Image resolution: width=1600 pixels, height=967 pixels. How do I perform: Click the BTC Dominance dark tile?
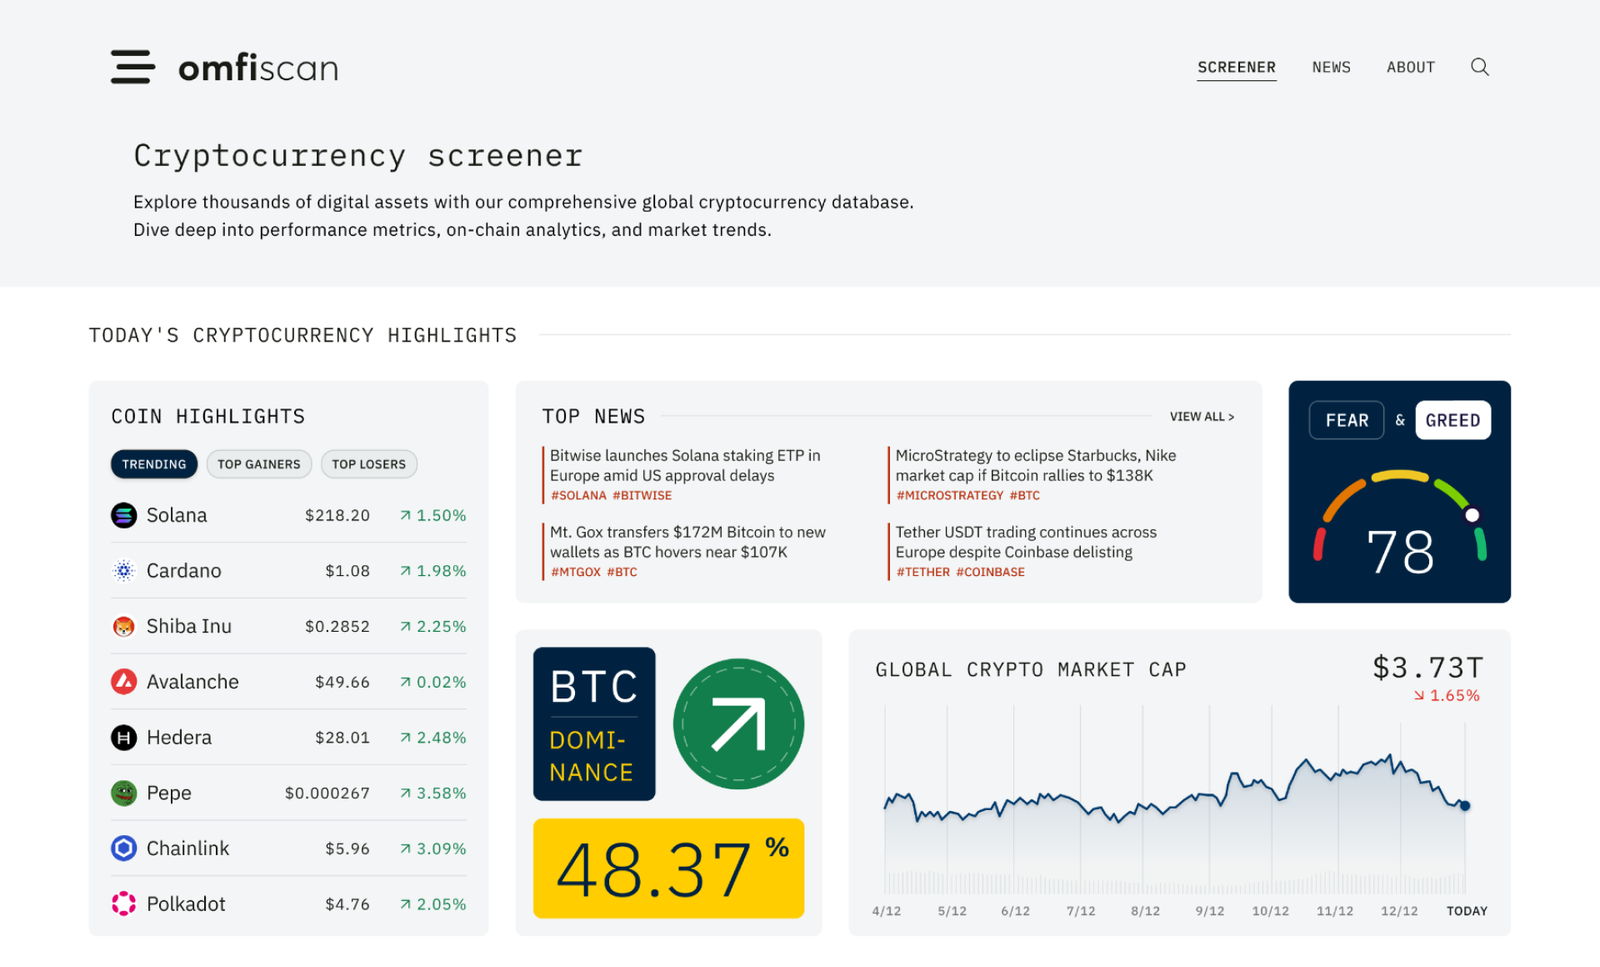594,724
